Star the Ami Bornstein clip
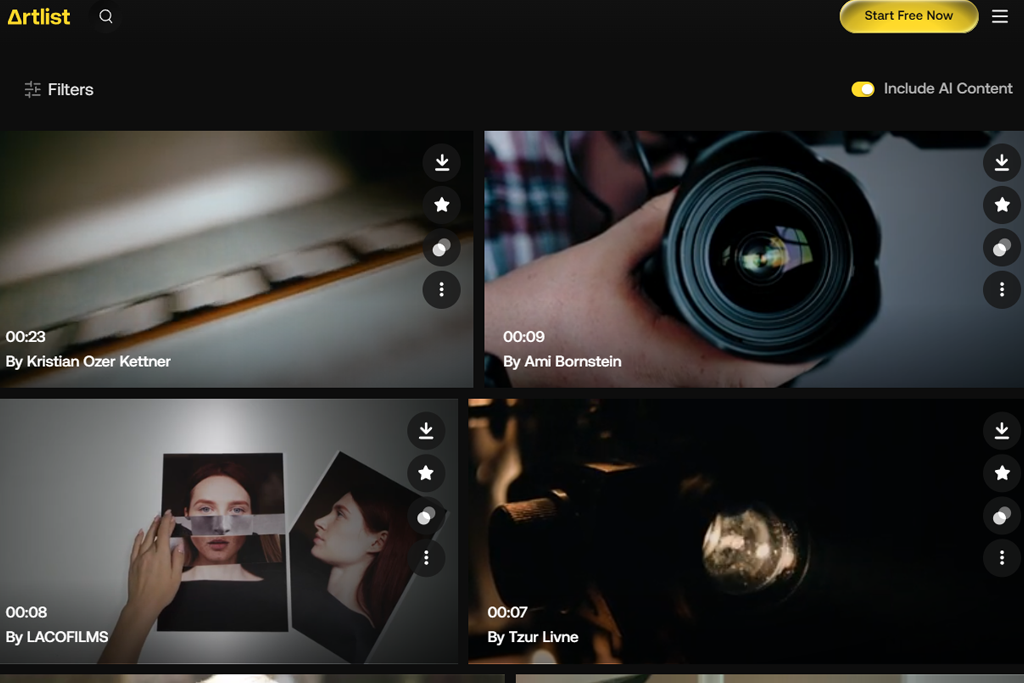 (1002, 204)
